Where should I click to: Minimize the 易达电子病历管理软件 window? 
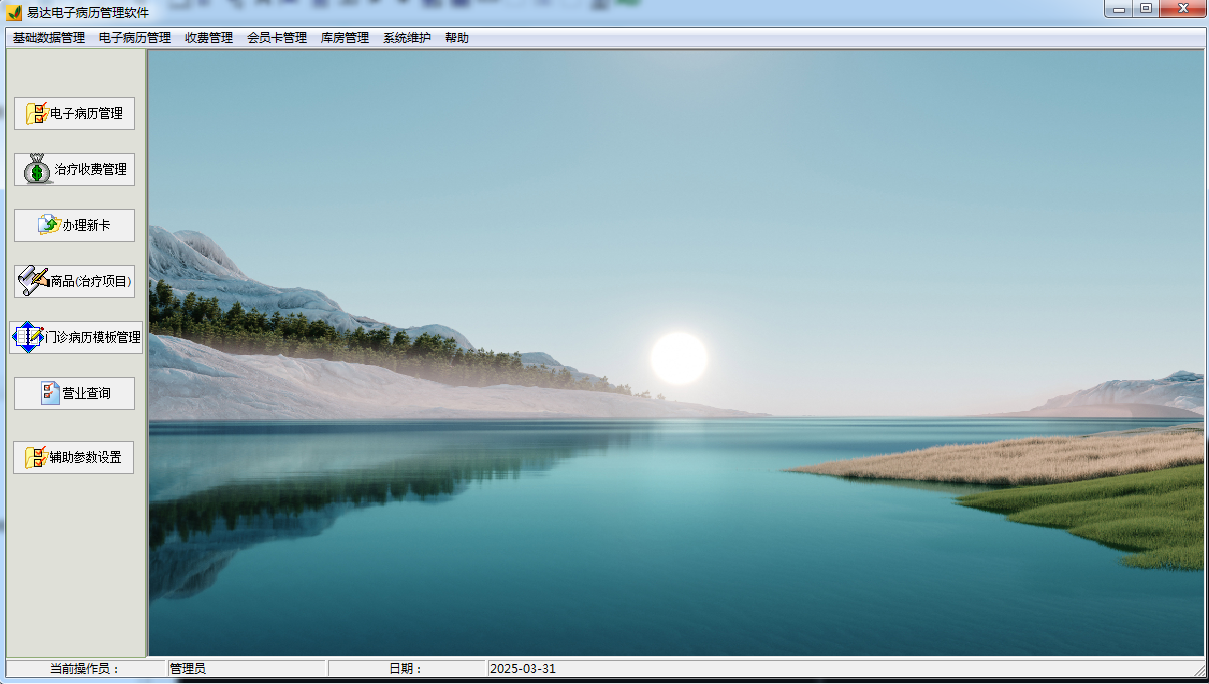(x=1119, y=9)
